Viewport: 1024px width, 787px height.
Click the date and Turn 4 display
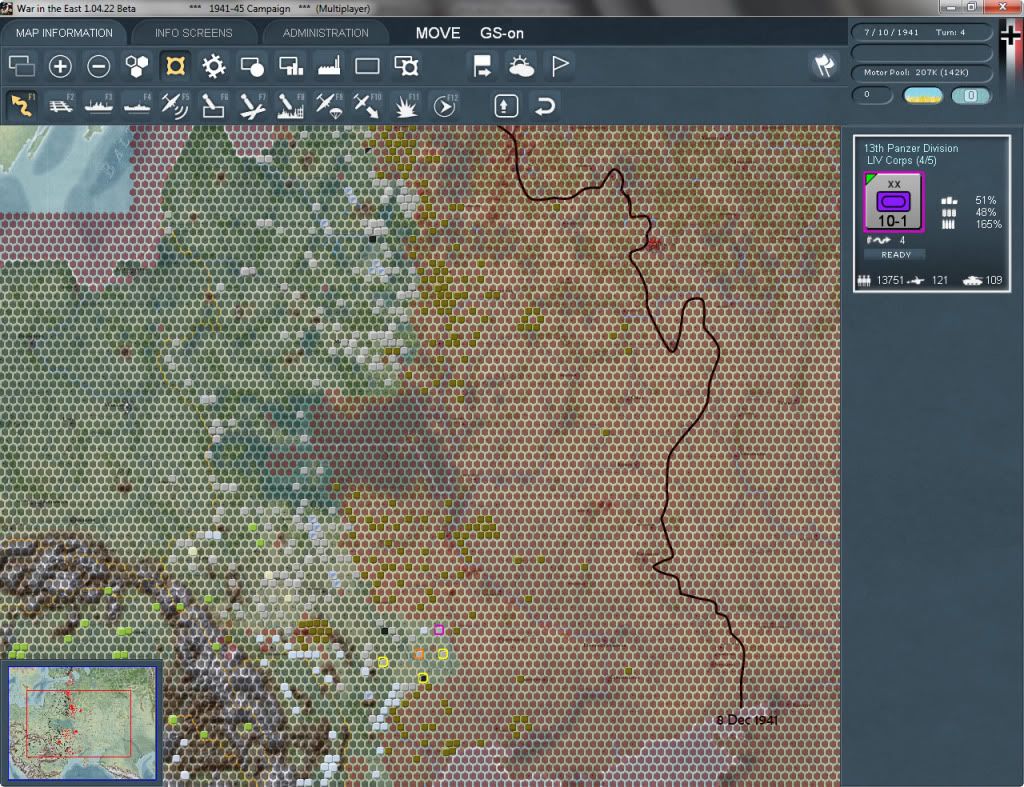point(921,32)
